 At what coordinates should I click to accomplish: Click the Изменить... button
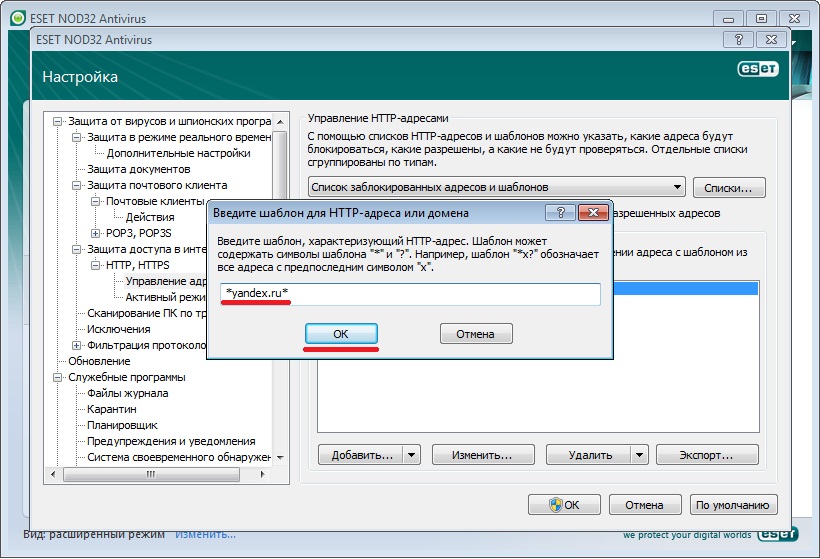pos(483,455)
